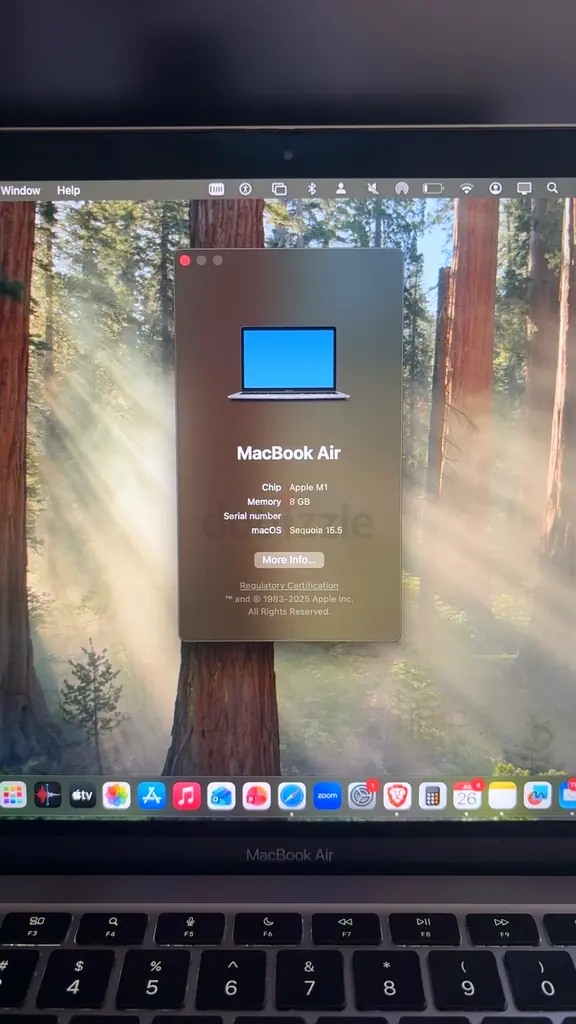The image size is (576, 1024).
Task: Open the Window menu
Action: 20,190
